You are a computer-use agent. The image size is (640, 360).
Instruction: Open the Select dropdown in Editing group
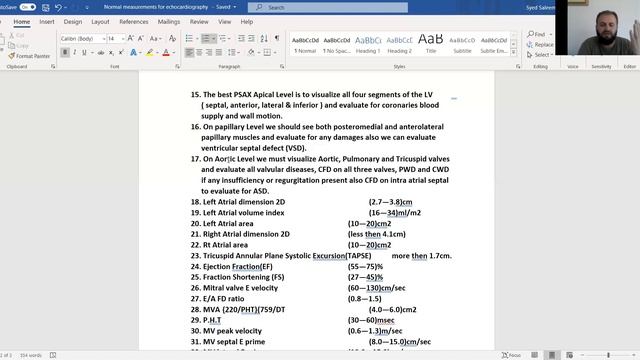(x=540, y=55)
